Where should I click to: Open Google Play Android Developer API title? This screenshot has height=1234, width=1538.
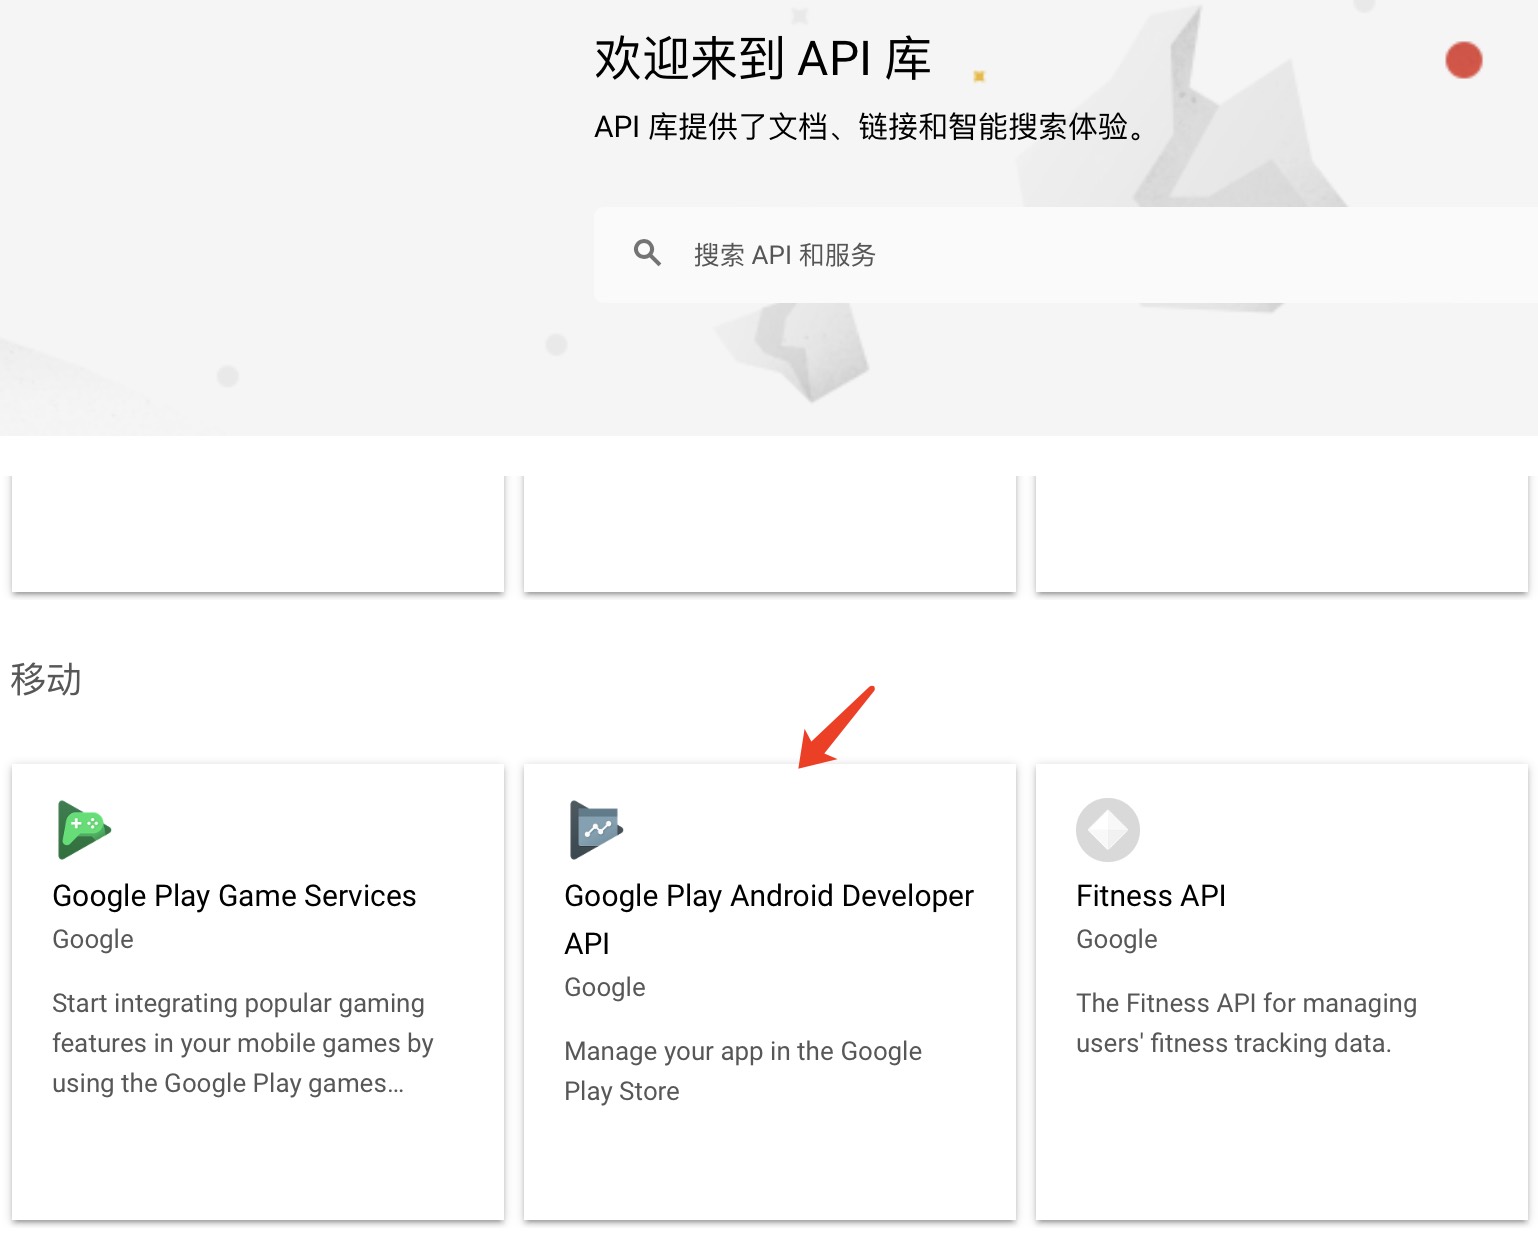pos(768,919)
